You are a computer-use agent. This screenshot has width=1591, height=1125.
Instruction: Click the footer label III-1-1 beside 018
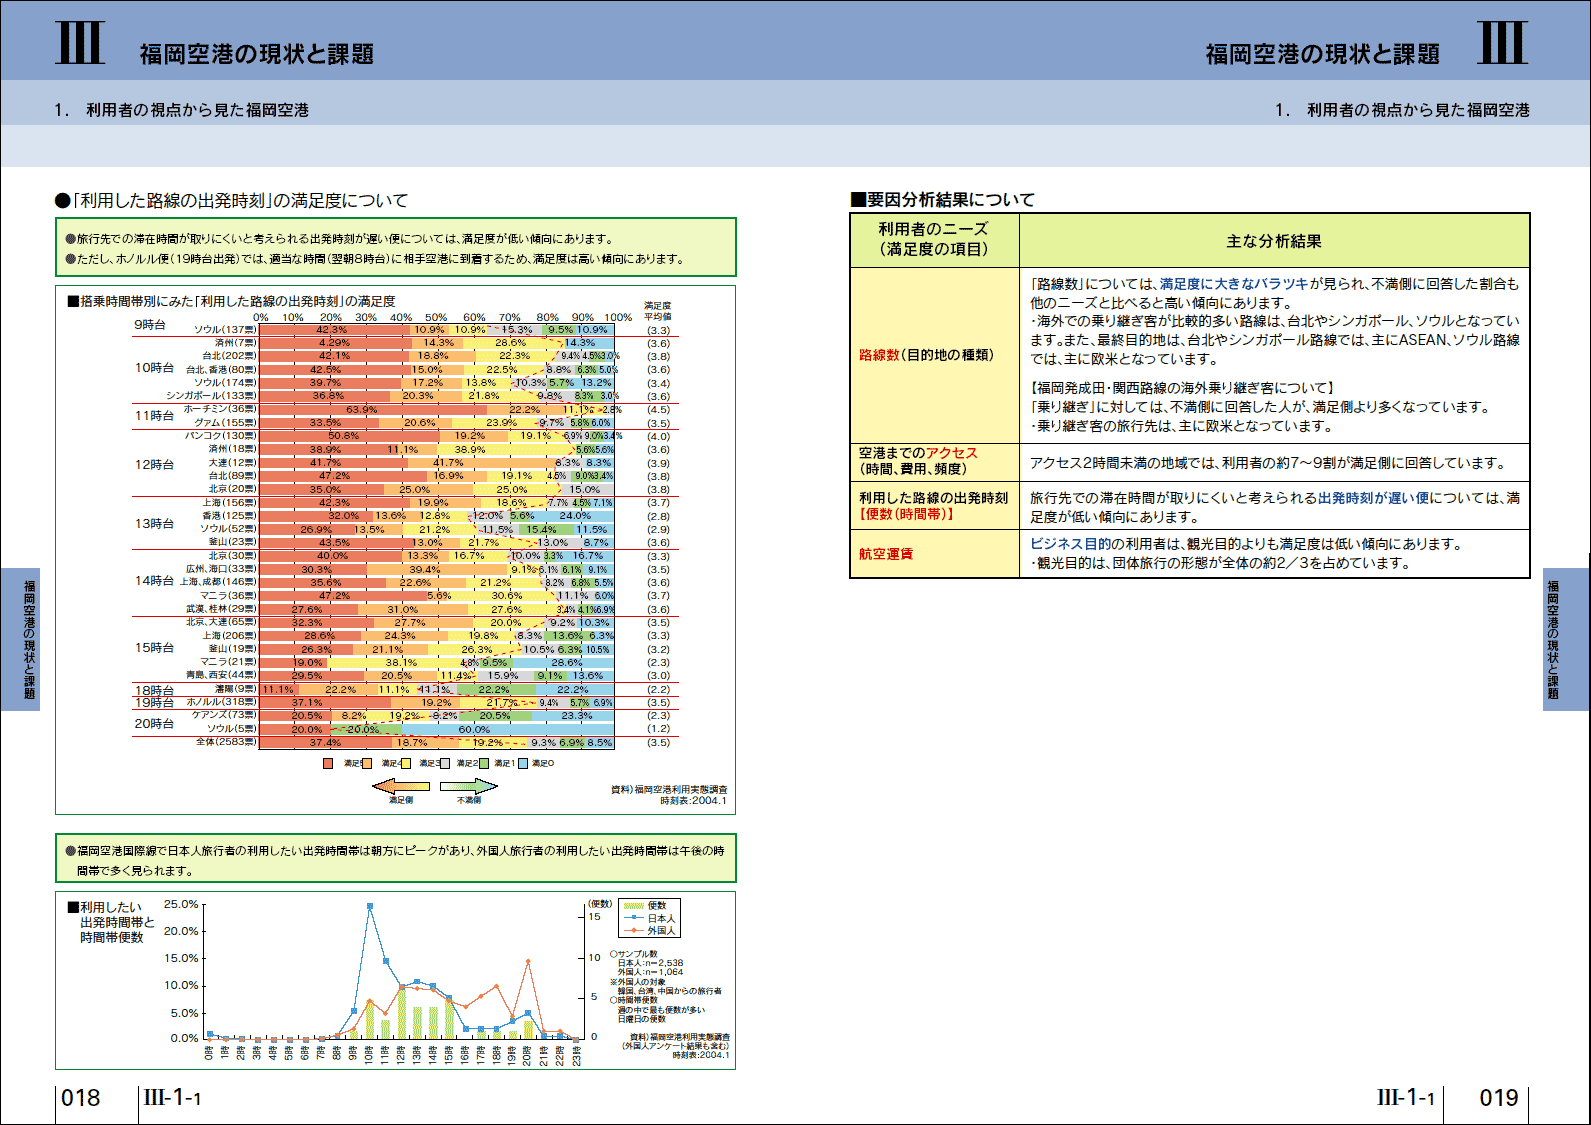173,1098
